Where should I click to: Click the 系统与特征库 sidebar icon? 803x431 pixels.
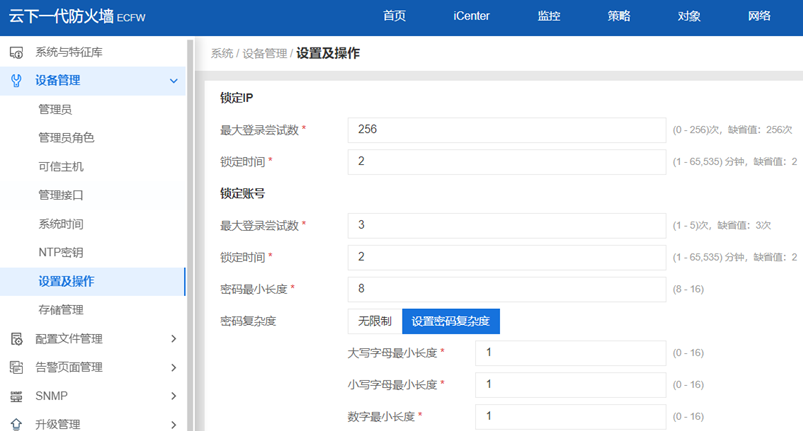point(16,52)
